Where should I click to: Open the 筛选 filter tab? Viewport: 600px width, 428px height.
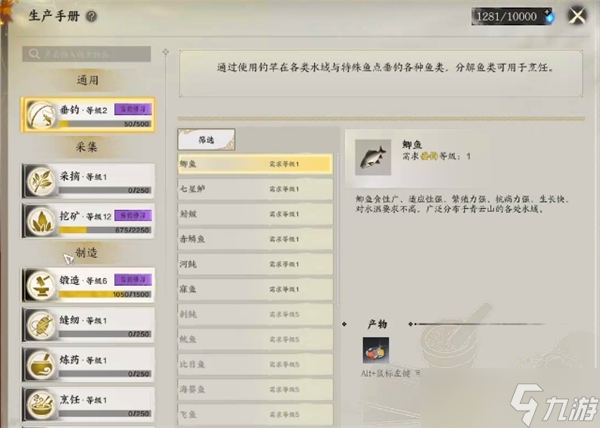click(206, 140)
